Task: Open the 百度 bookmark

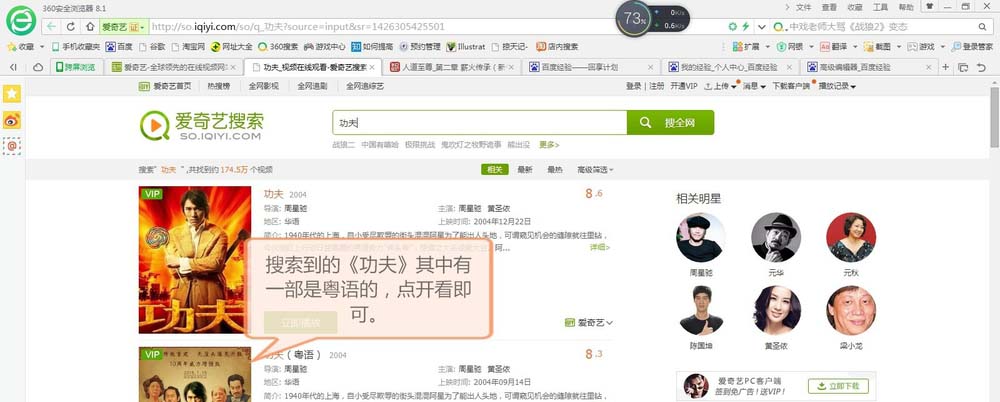Action: pyautogui.click(x=119, y=47)
